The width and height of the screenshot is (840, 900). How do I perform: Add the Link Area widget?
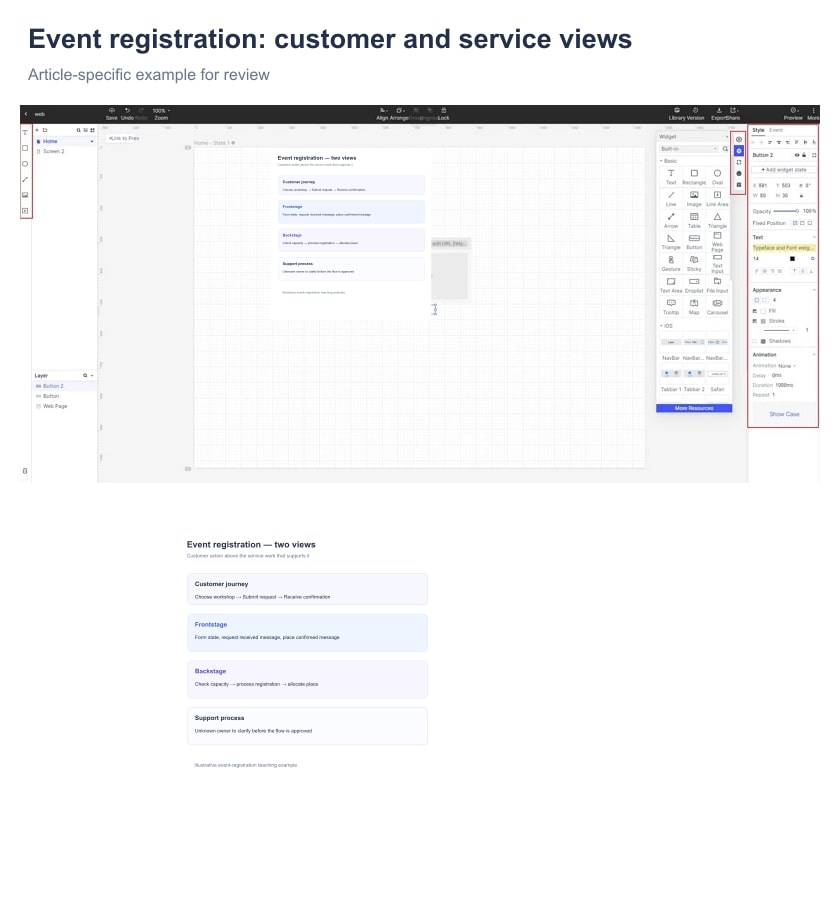[x=717, y=199]
